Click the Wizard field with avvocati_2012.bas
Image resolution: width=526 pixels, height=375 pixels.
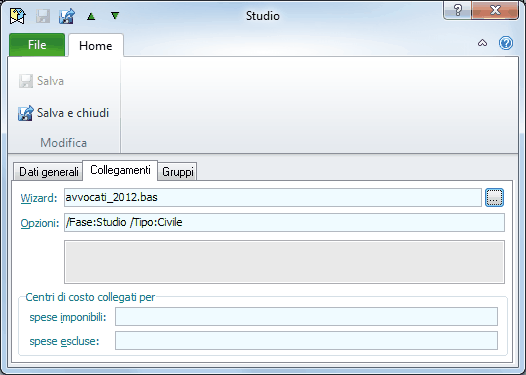(x=273, y=198)
